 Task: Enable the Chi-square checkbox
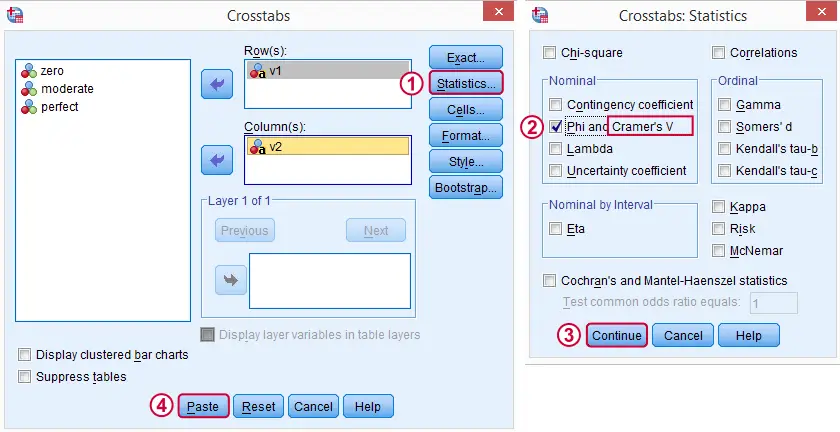(549, 52)
